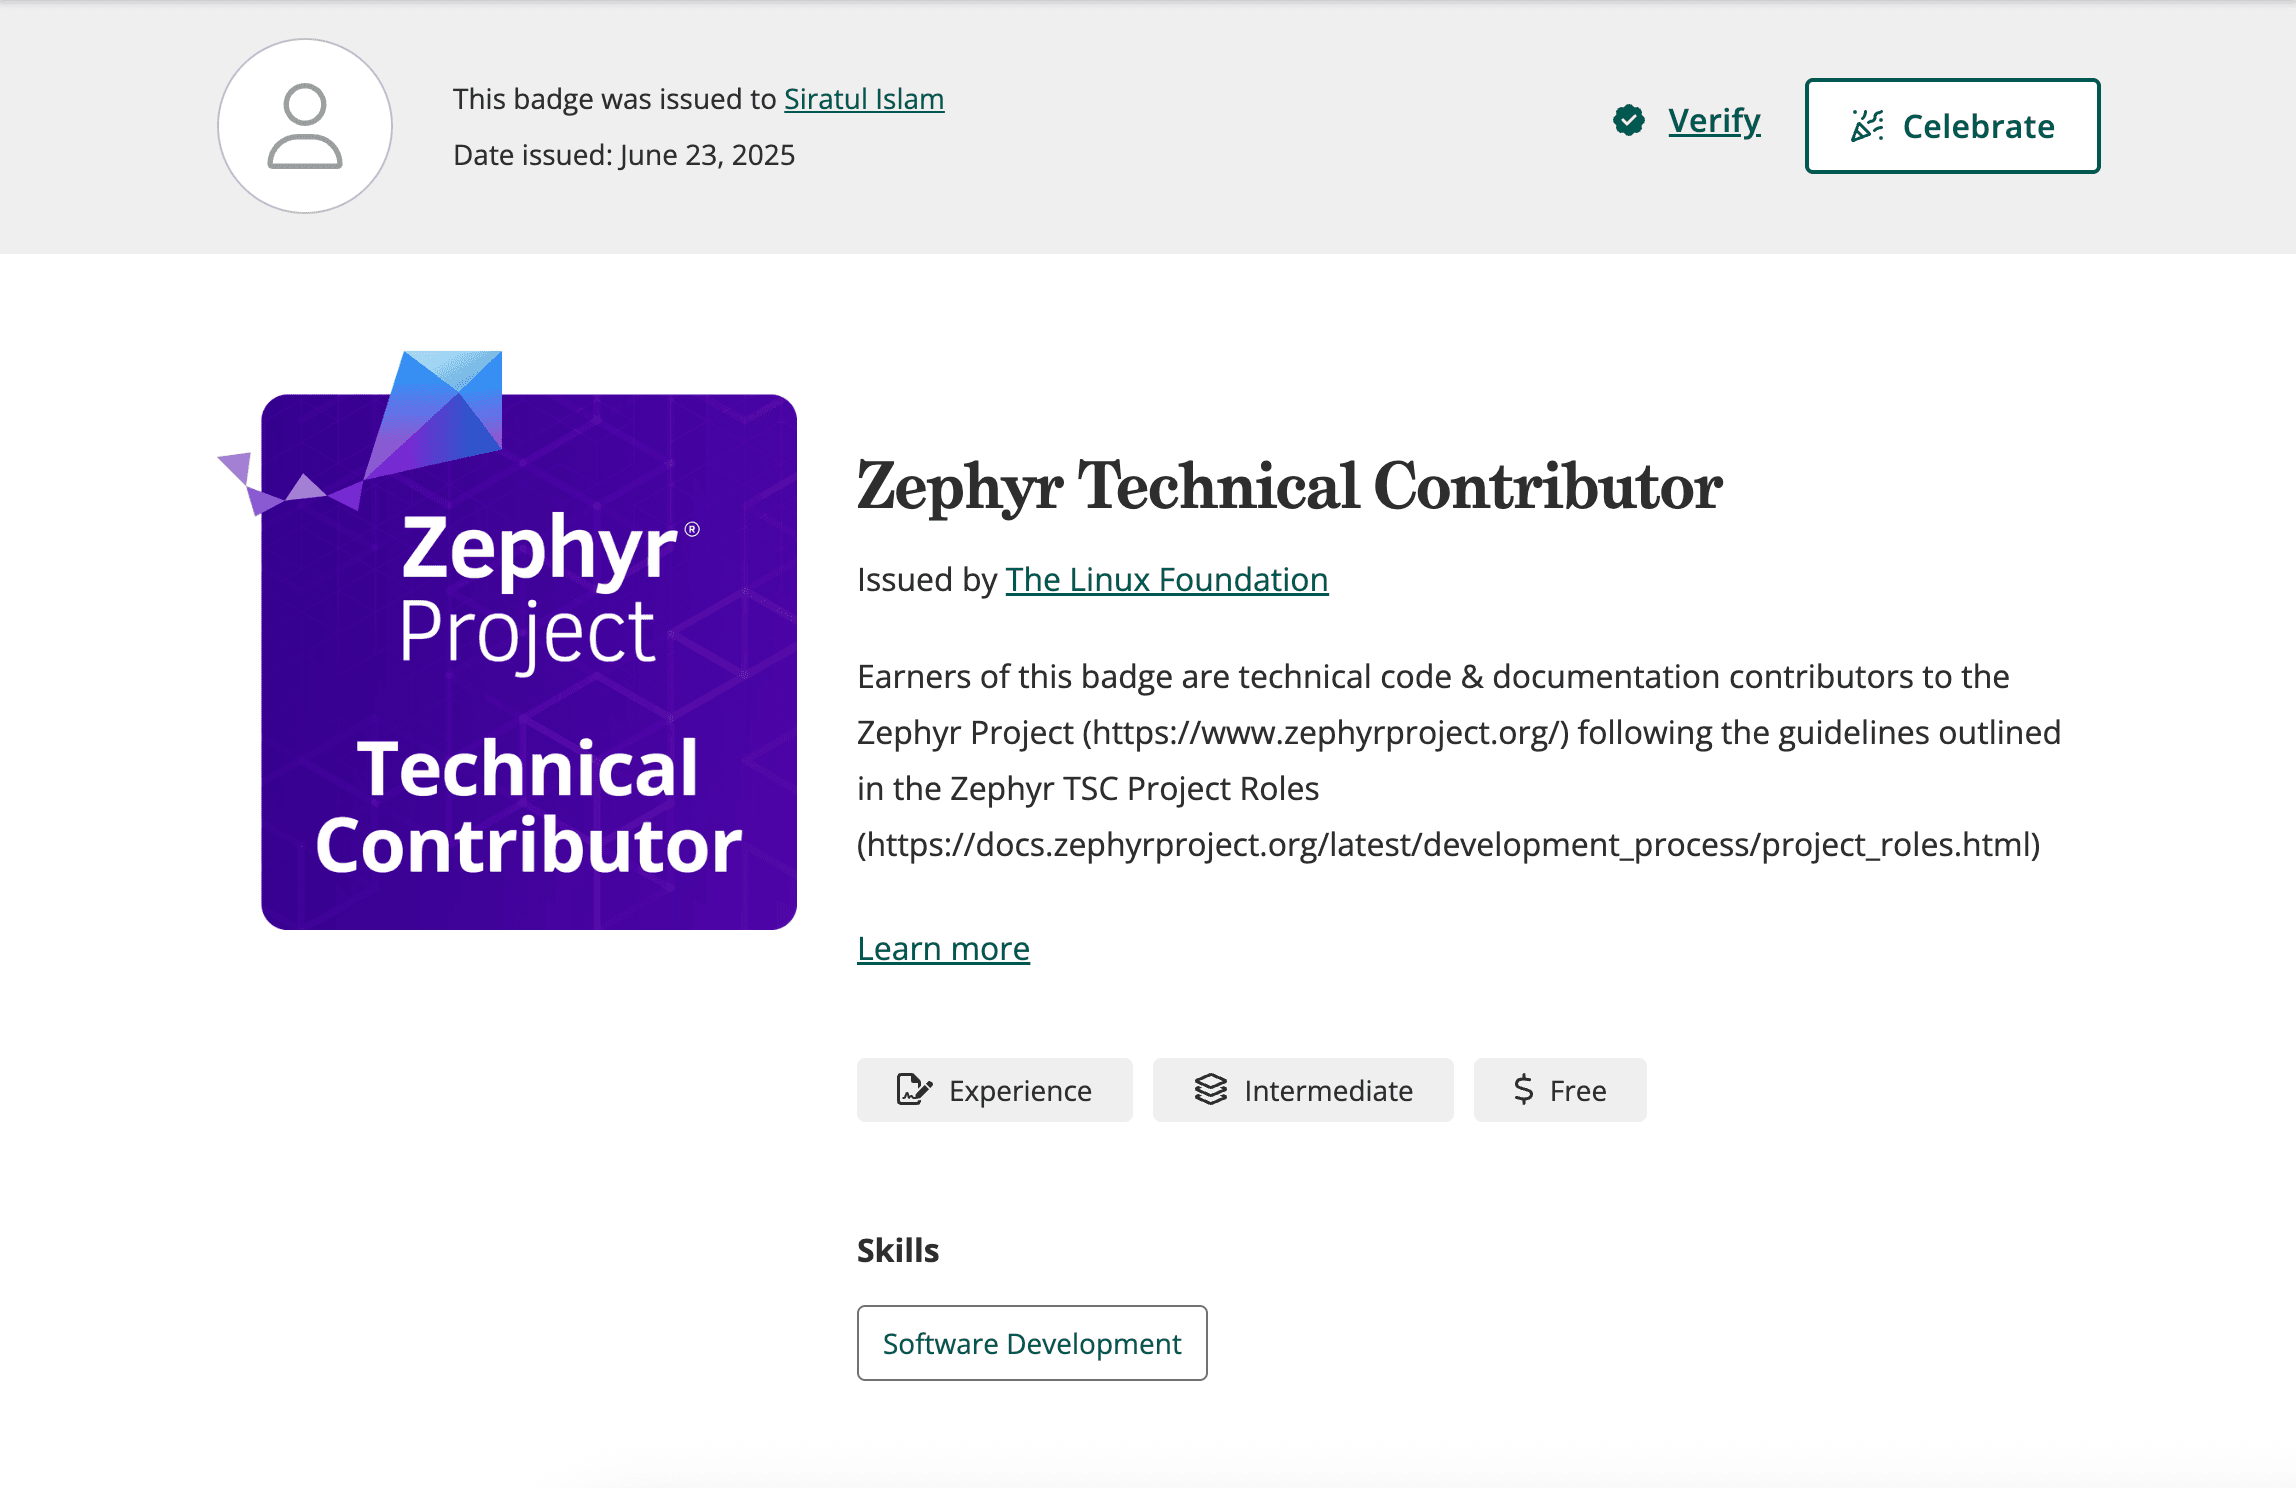2296x1488 pixels.
Task: Click the dollar sign icon in the Free tag
Action: click(x=1523, y=1090)
